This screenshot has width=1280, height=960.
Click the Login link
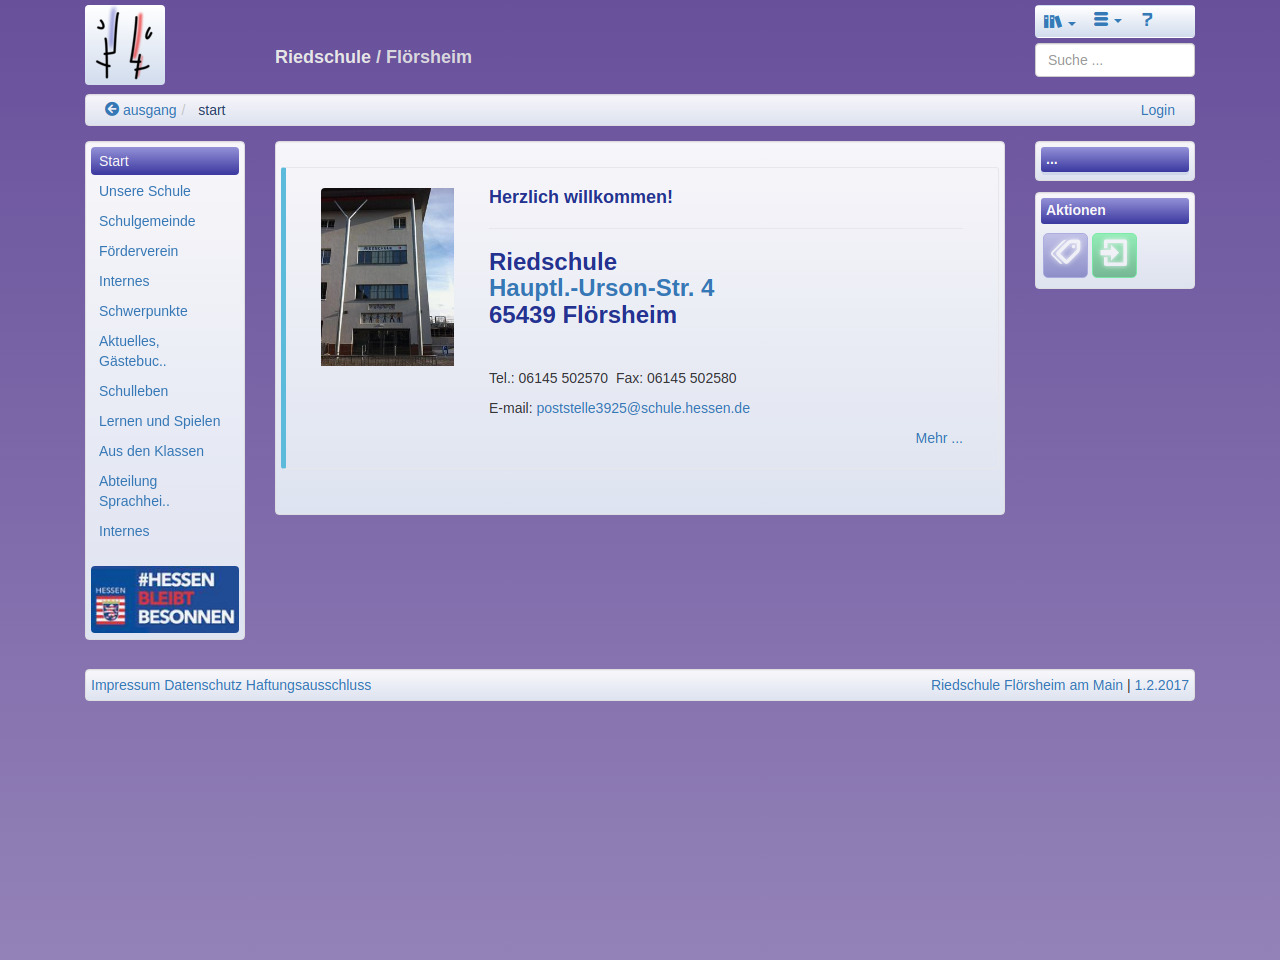coord(1157,110)
